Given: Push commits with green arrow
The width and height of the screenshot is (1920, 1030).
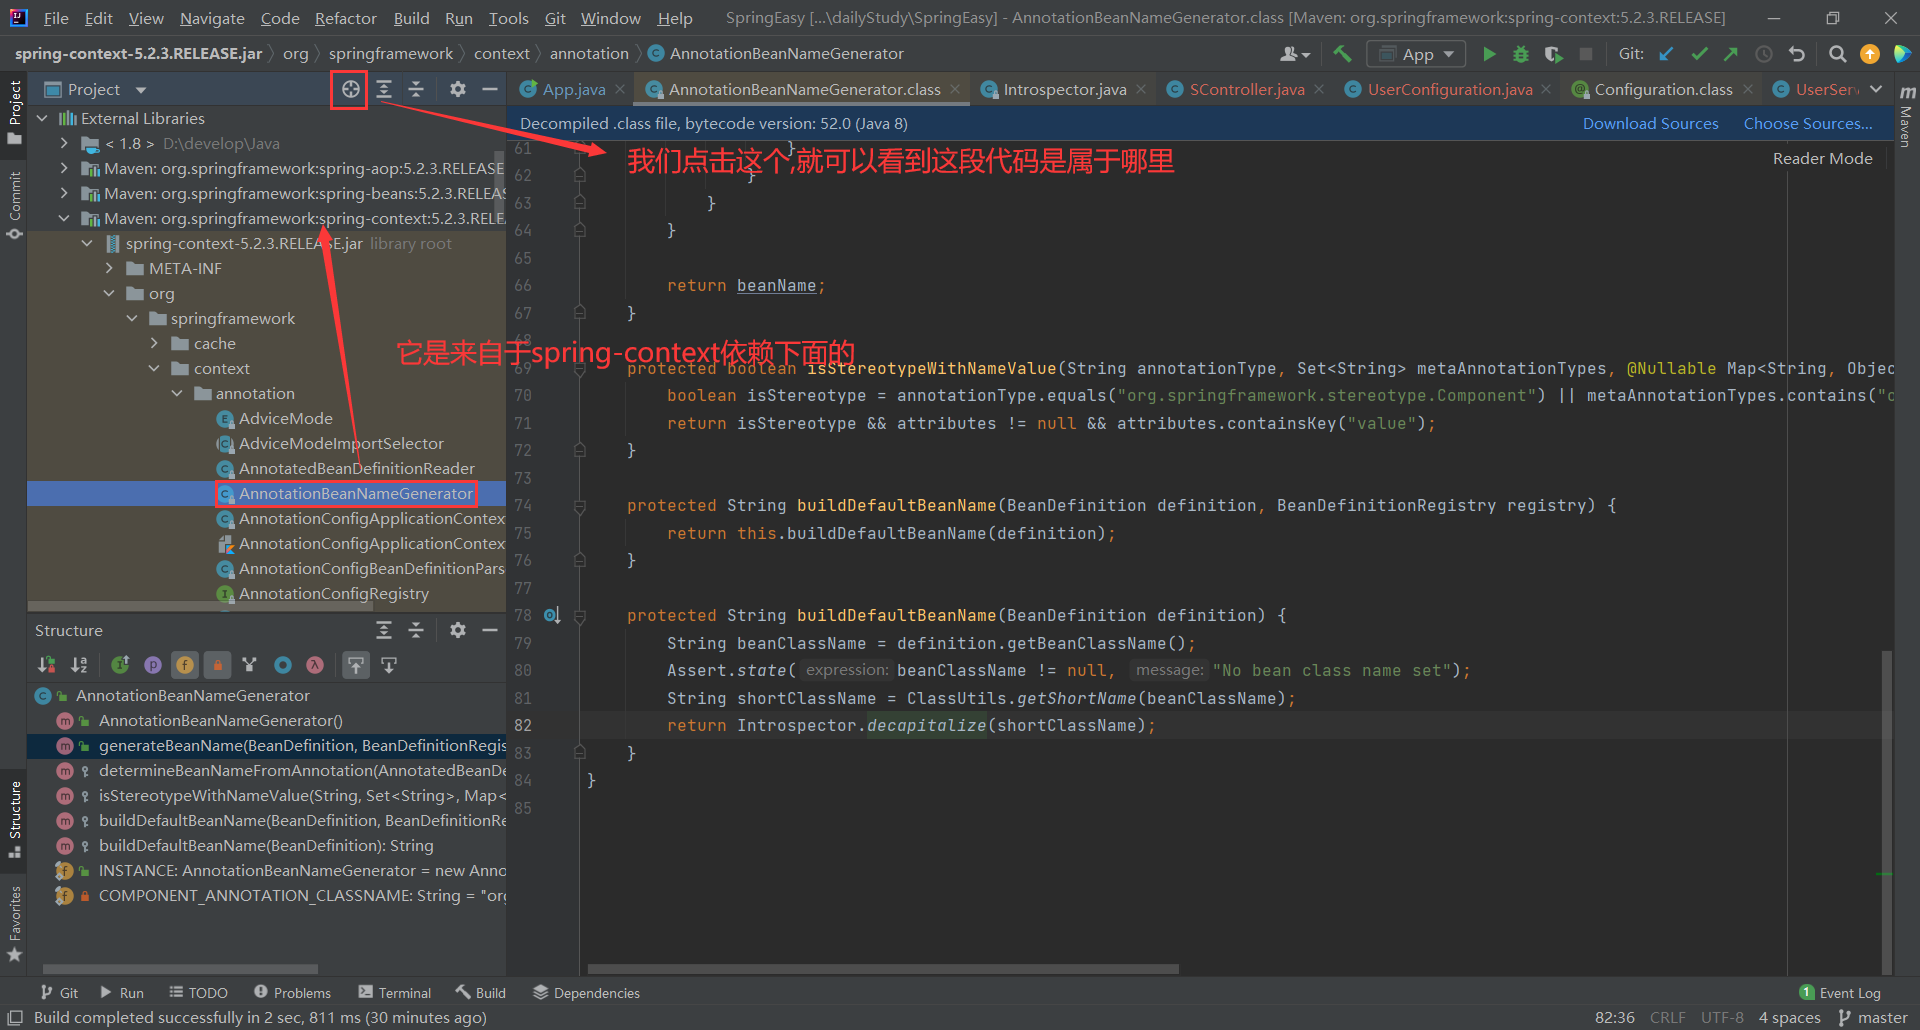Looking at the screenshot, I should tap(1731, 54).
